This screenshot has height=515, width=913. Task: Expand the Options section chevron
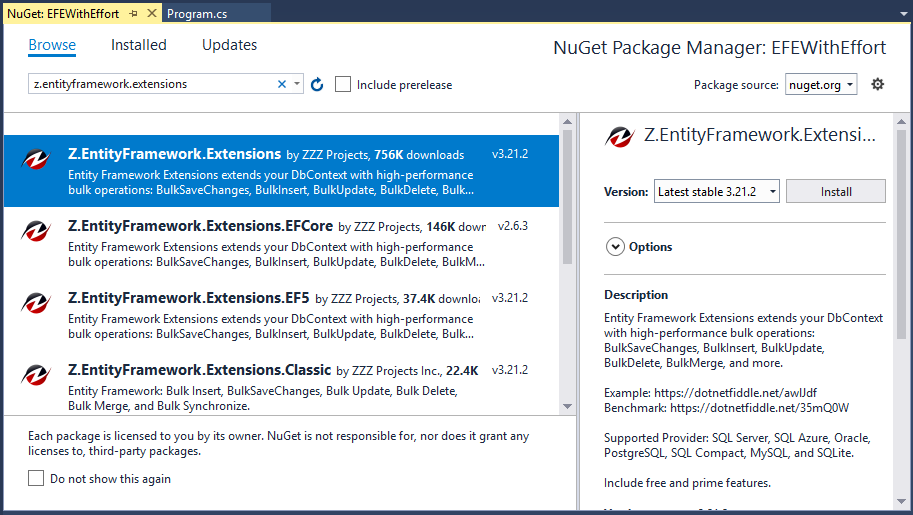[615, 247]
